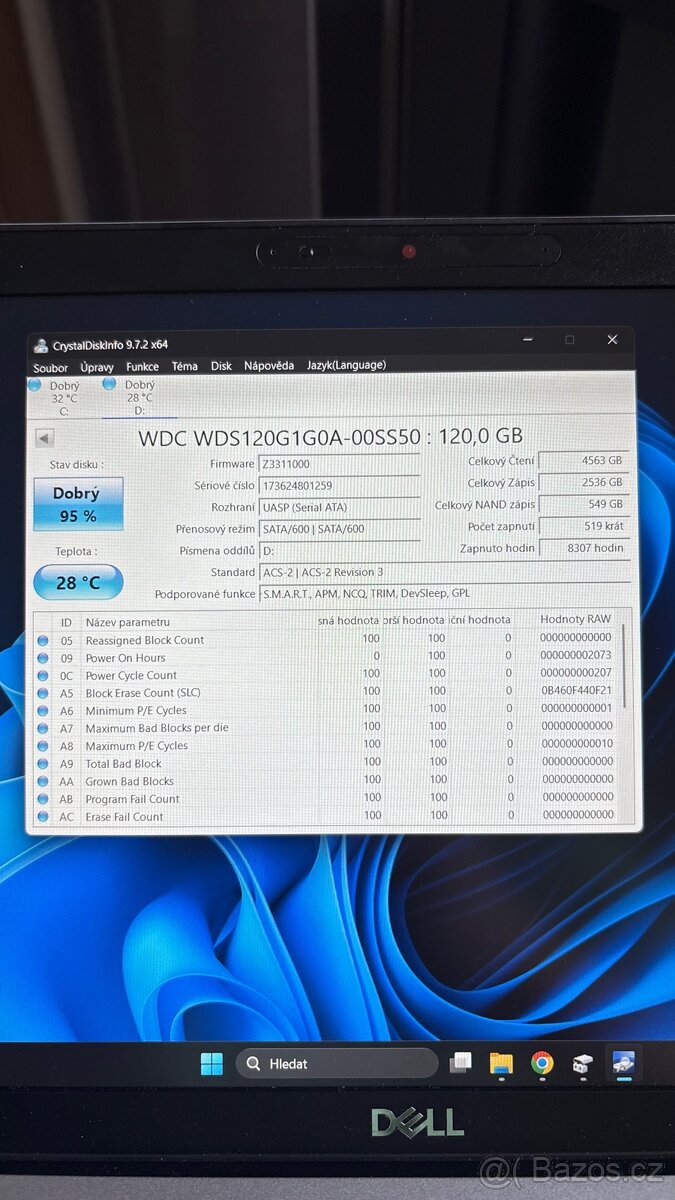Click the status dot of Maximum P/E Cycles
The height and width of the screenshot is (1200, 675).
[x=43, y=746]
